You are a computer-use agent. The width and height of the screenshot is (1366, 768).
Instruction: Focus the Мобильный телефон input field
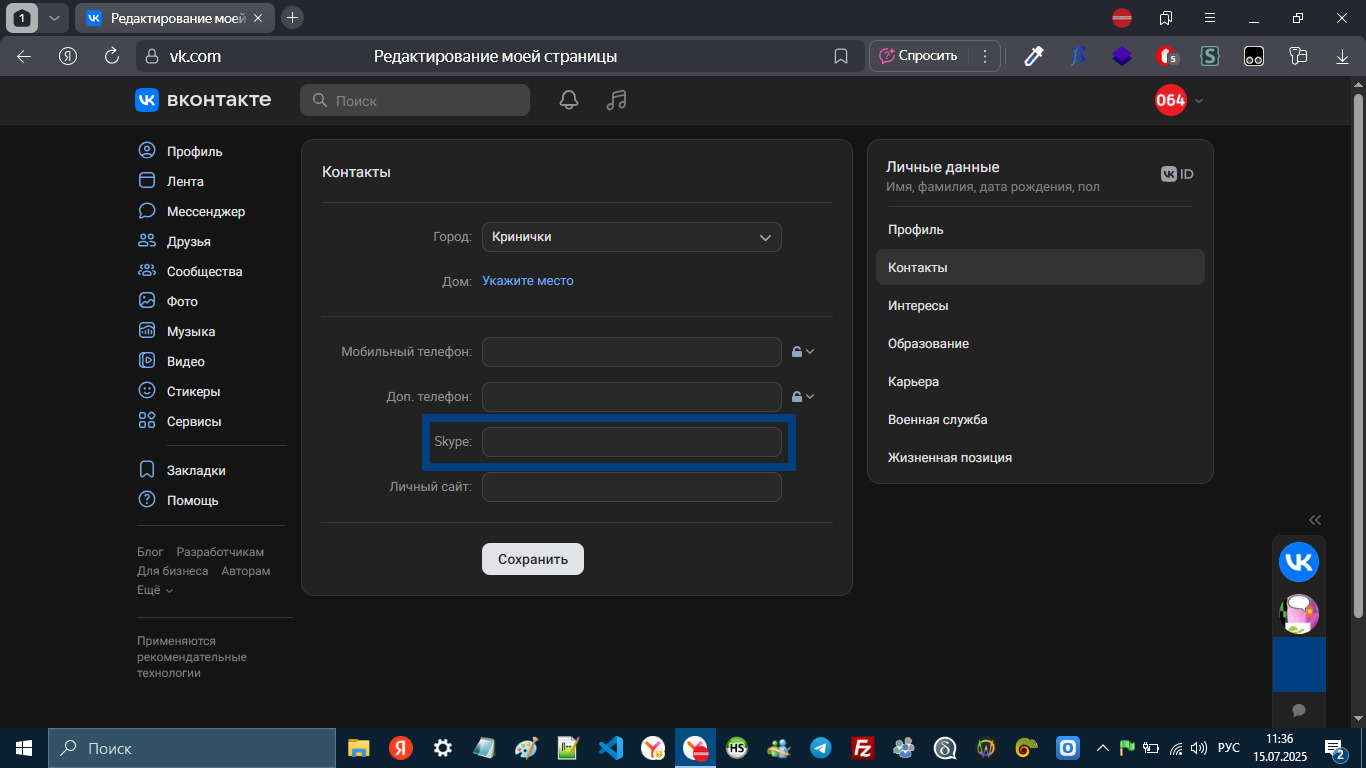click(x=632, y=352)
